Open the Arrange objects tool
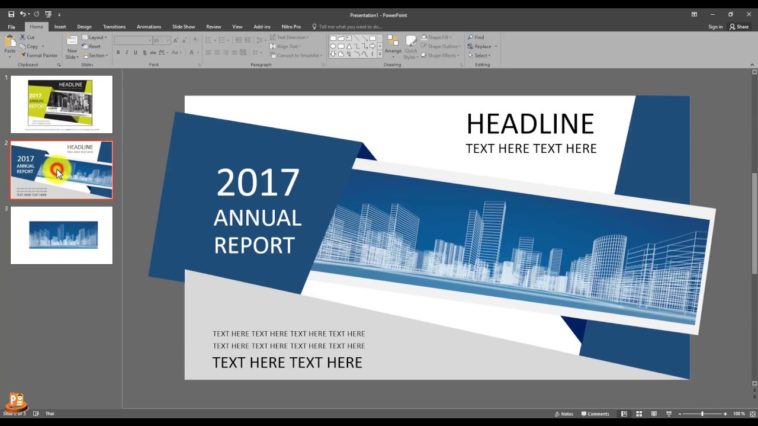Image resolution: width=758 pixels, height=426 pixels. point(393,45)
